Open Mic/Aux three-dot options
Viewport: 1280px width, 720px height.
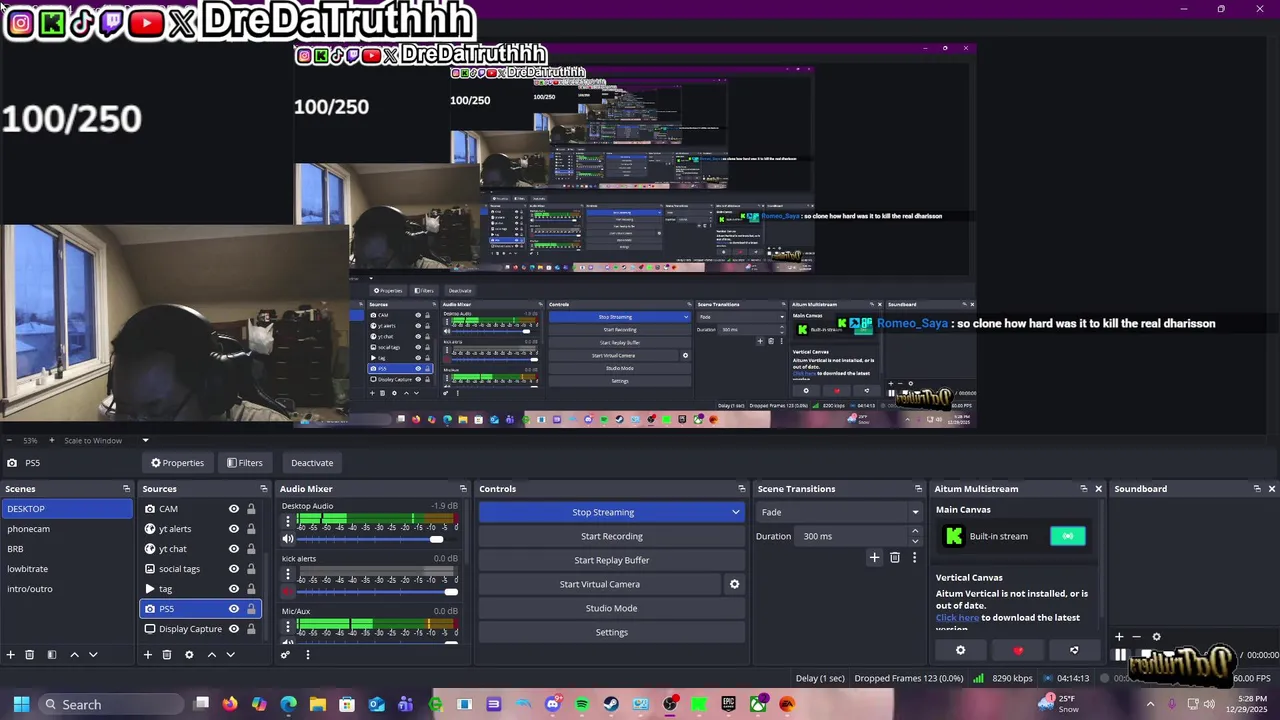tap(288, 627)
